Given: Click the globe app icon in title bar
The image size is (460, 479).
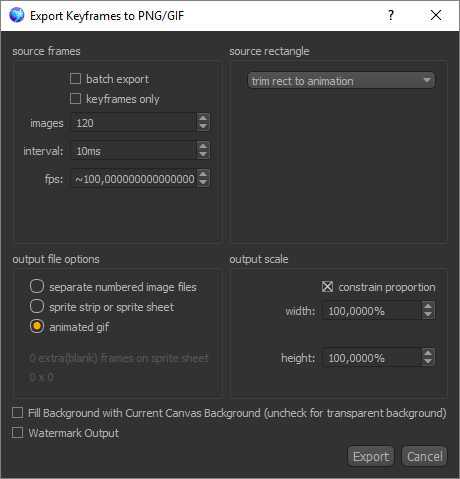Looking at the screenshot, I should point(16,15).
